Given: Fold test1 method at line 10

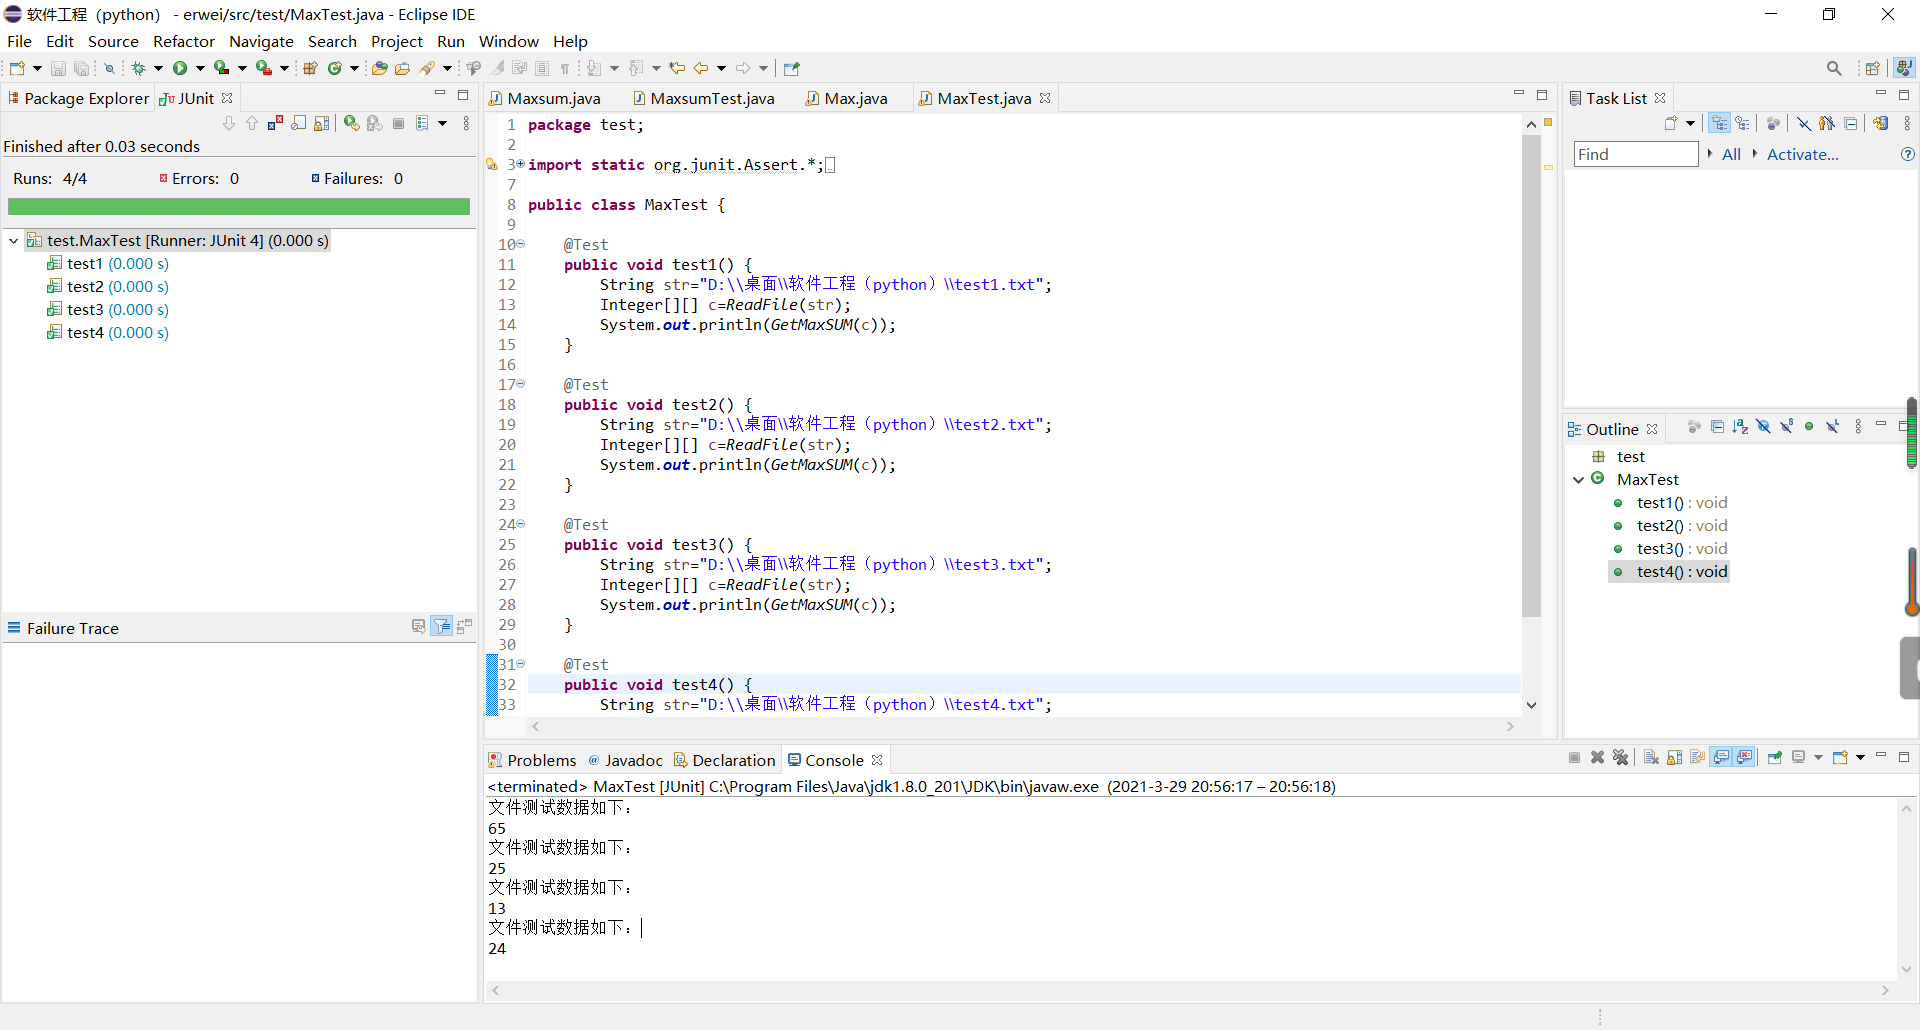Looking at the screenshot, I should (x=521, y=244).
